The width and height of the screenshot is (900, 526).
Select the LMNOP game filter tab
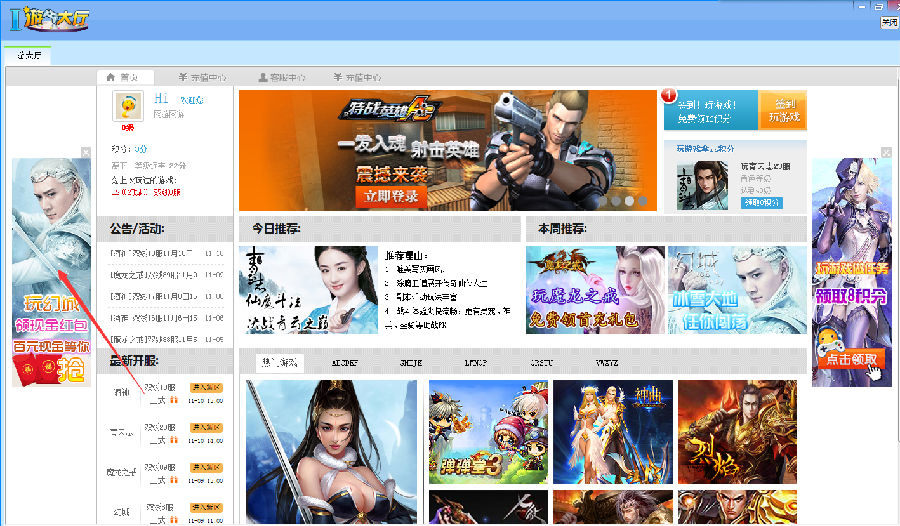pos(475,363)
